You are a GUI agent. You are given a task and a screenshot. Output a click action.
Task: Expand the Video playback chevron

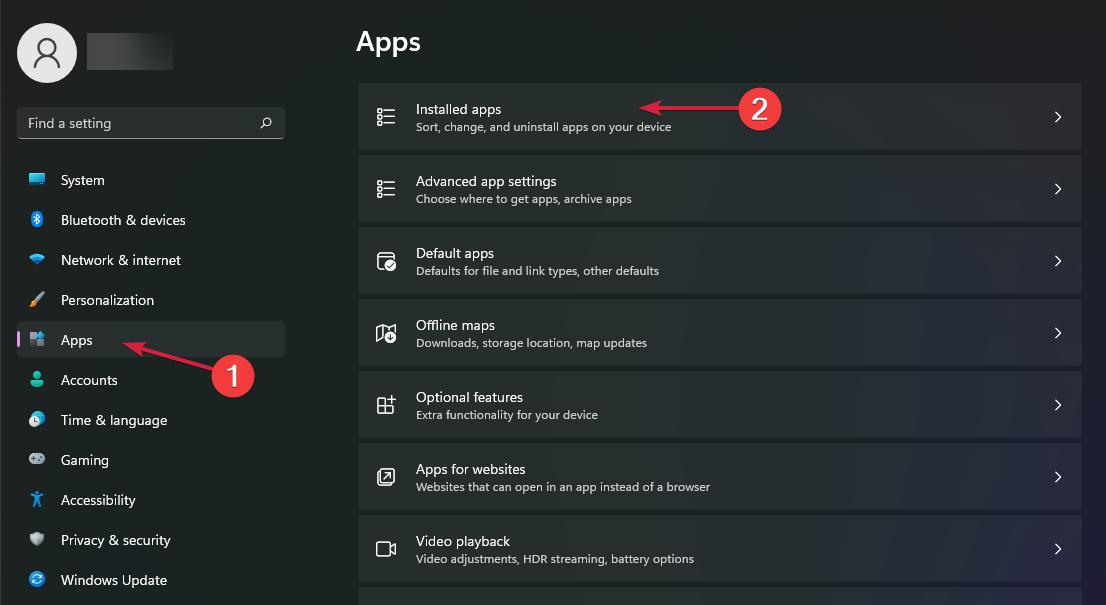coord(1057,548)
